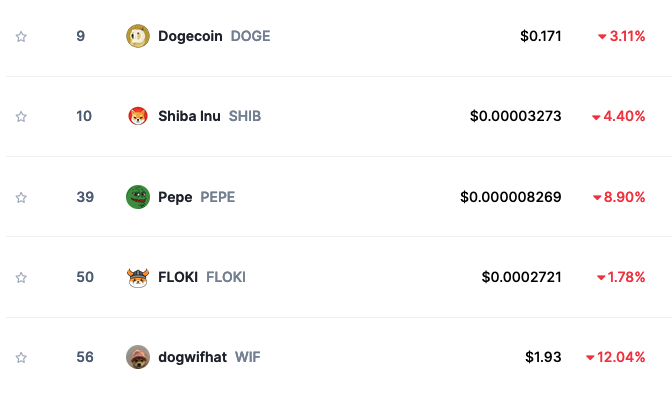Toggle the Shiba Inu watchlist star

point(21,117)
